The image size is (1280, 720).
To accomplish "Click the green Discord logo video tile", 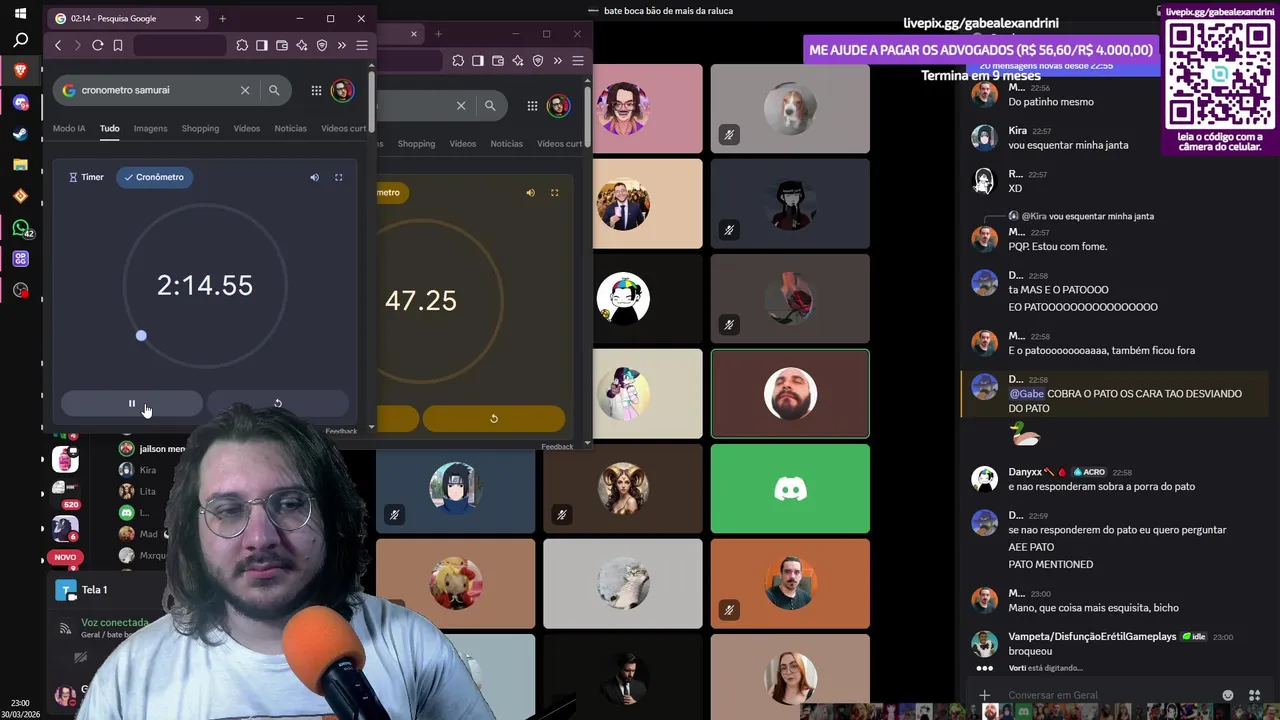I will click(790, 489).
